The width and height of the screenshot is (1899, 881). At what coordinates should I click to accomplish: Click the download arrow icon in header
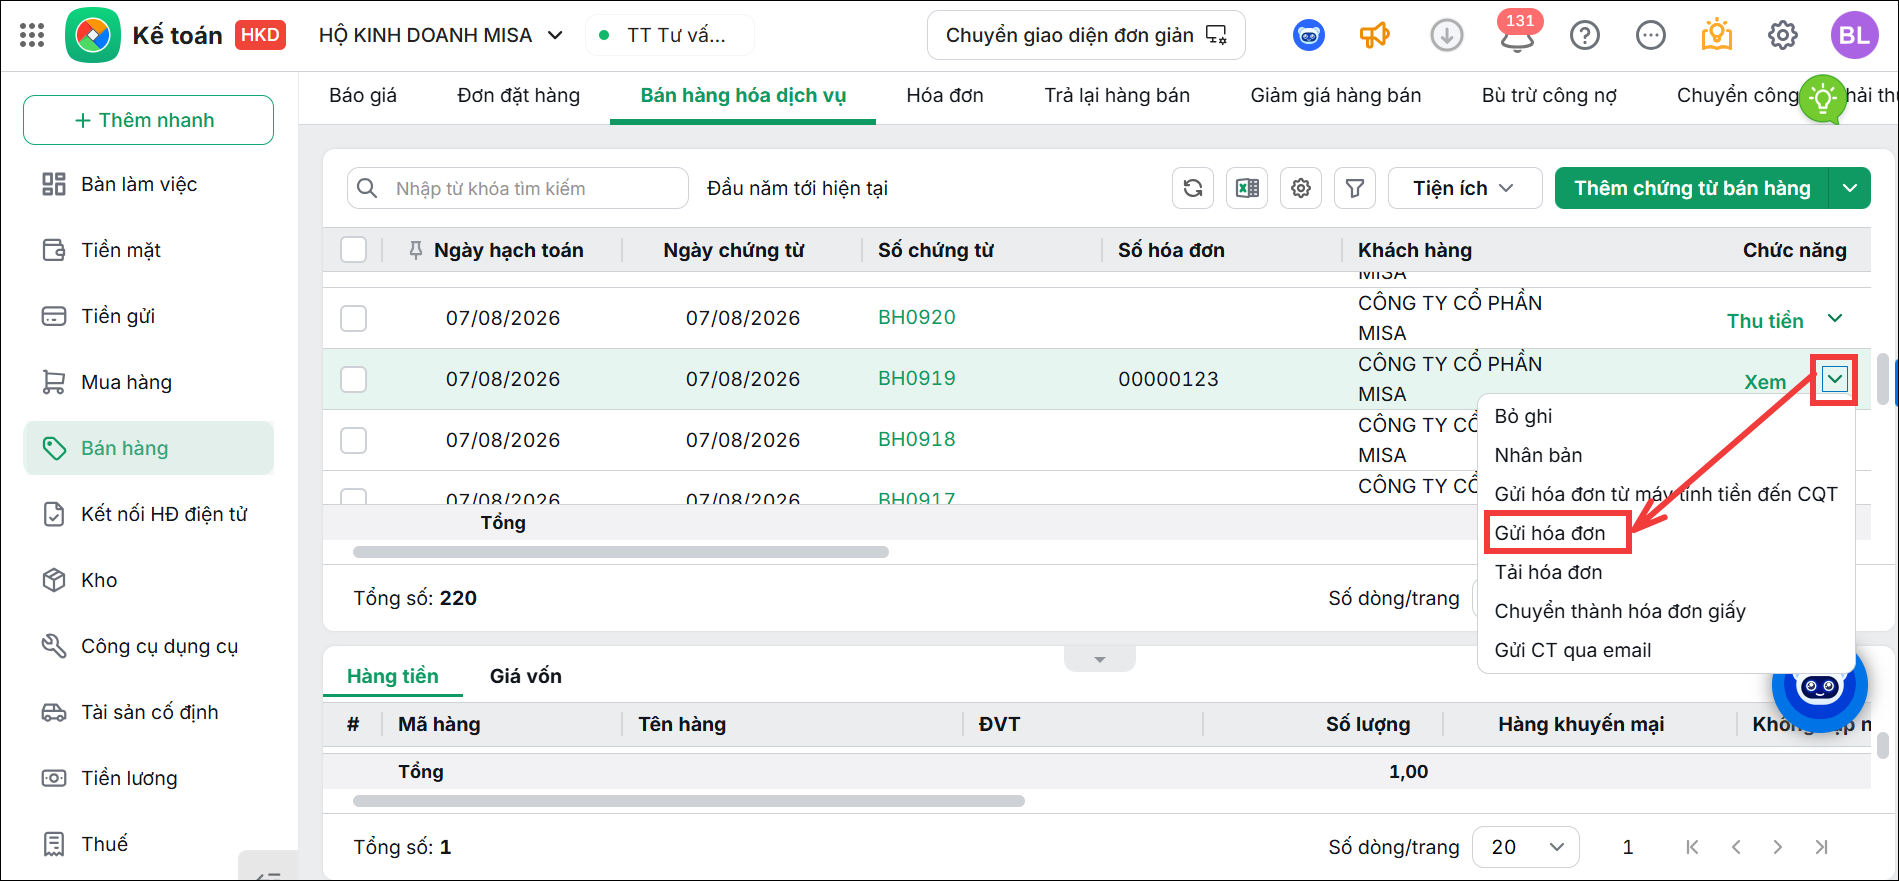1446,36
